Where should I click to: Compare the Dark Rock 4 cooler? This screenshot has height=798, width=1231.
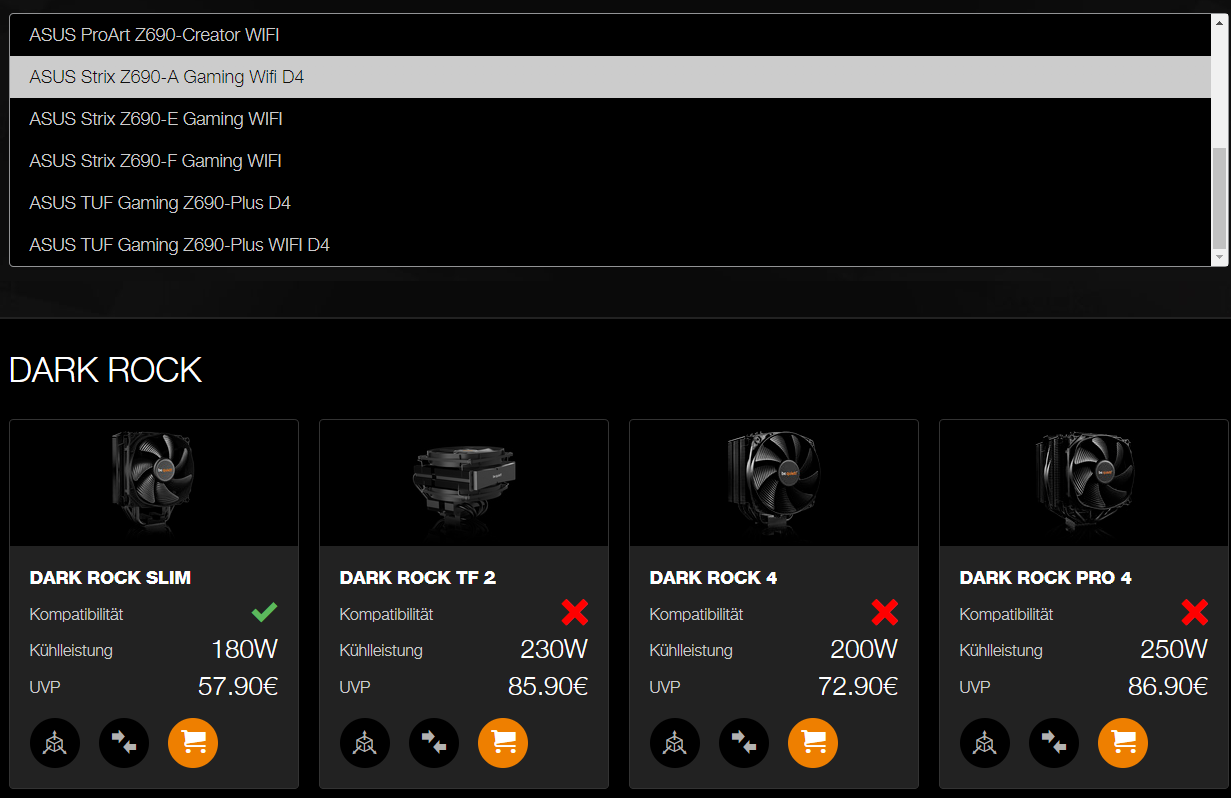coord(744,743)
